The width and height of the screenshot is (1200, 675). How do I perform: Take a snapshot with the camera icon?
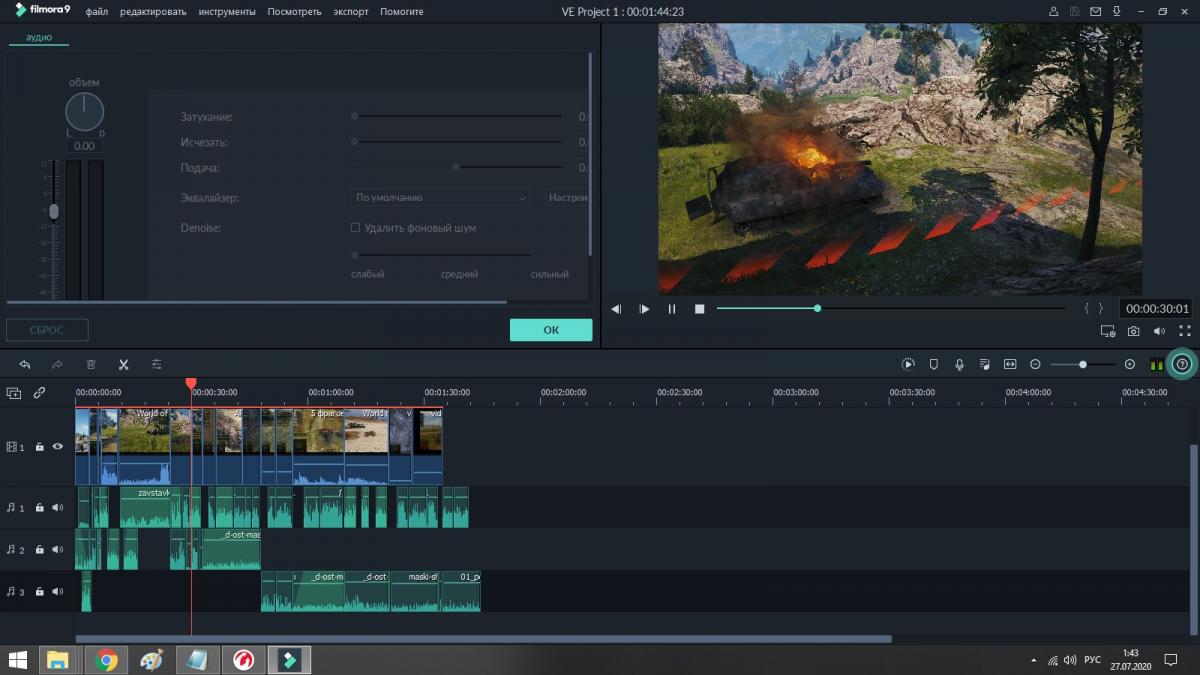(x=1133, y=331)
